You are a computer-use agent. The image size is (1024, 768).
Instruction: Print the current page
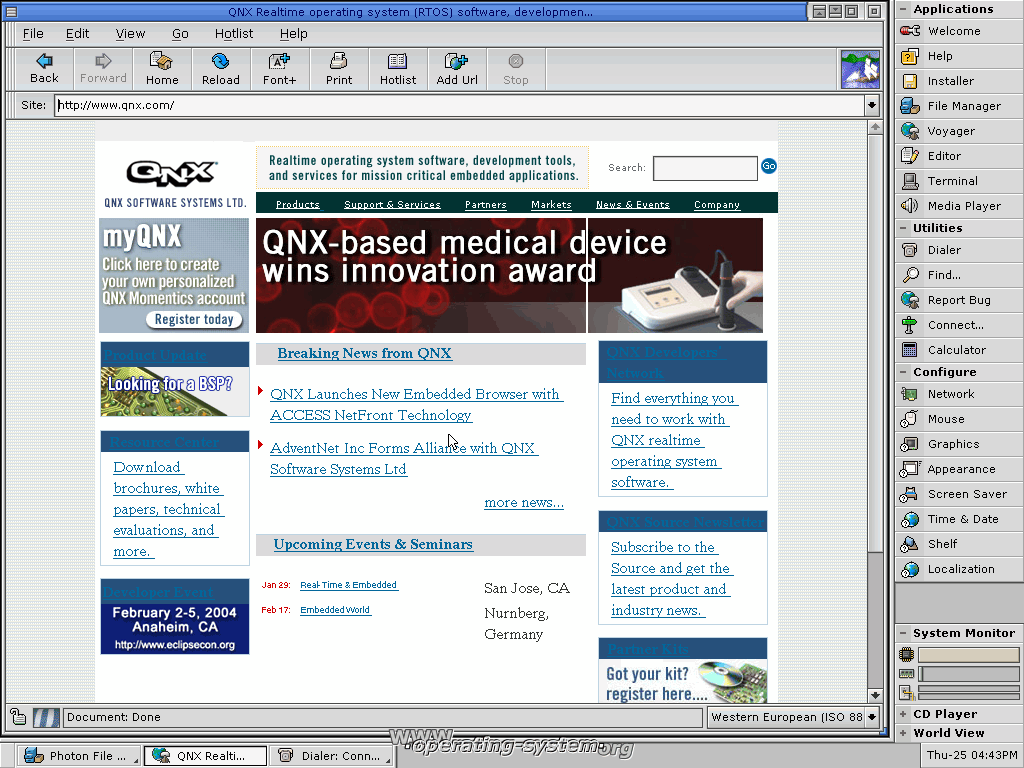(x=339, y=69)
